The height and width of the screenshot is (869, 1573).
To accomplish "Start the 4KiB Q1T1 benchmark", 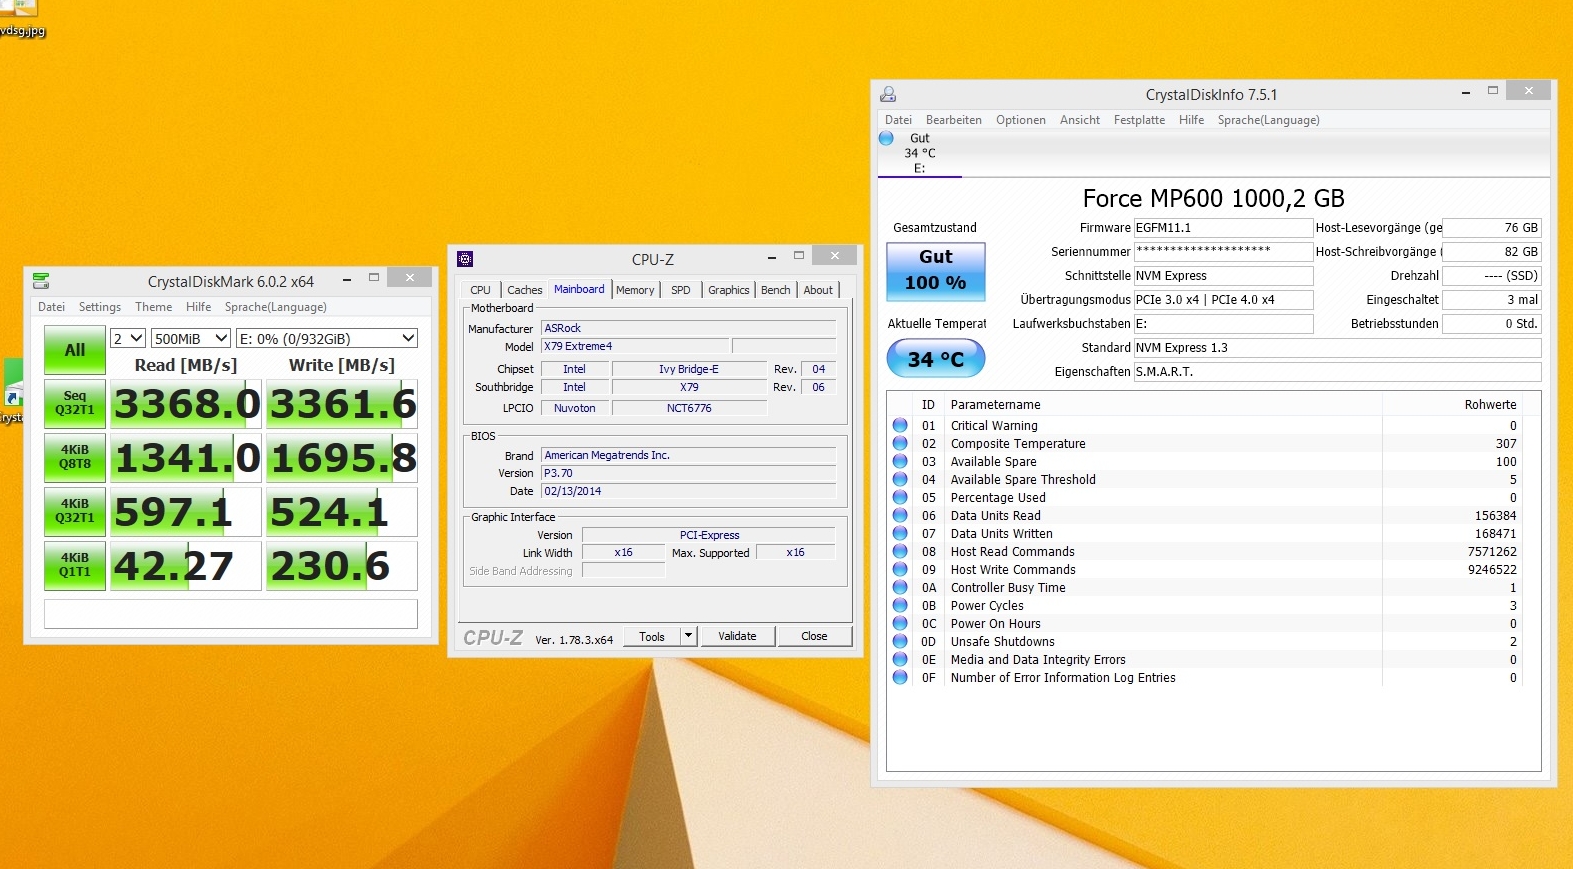I will [x=75, y=565].
